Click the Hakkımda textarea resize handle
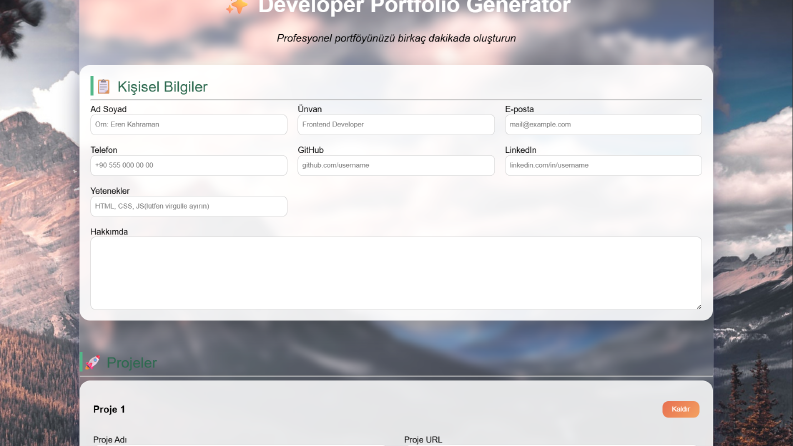 pos(698,306)
